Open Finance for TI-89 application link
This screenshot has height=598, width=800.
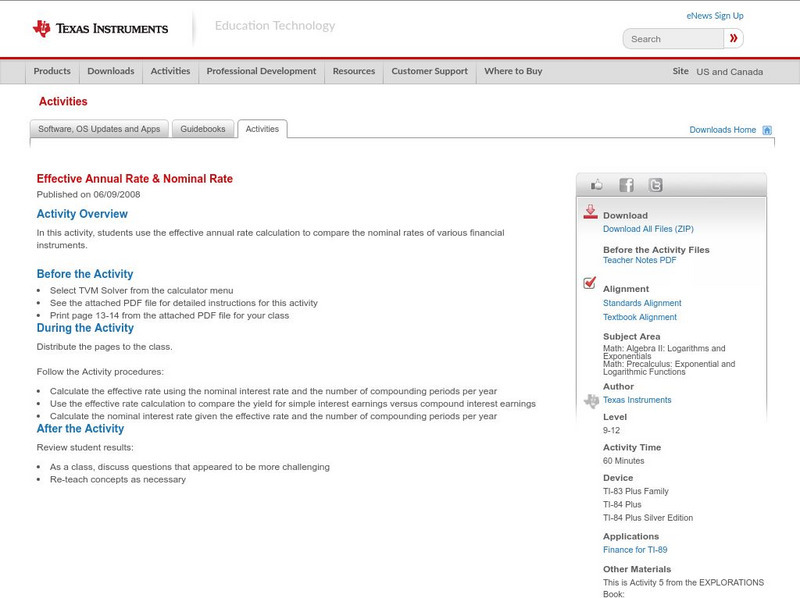[635, 550]
